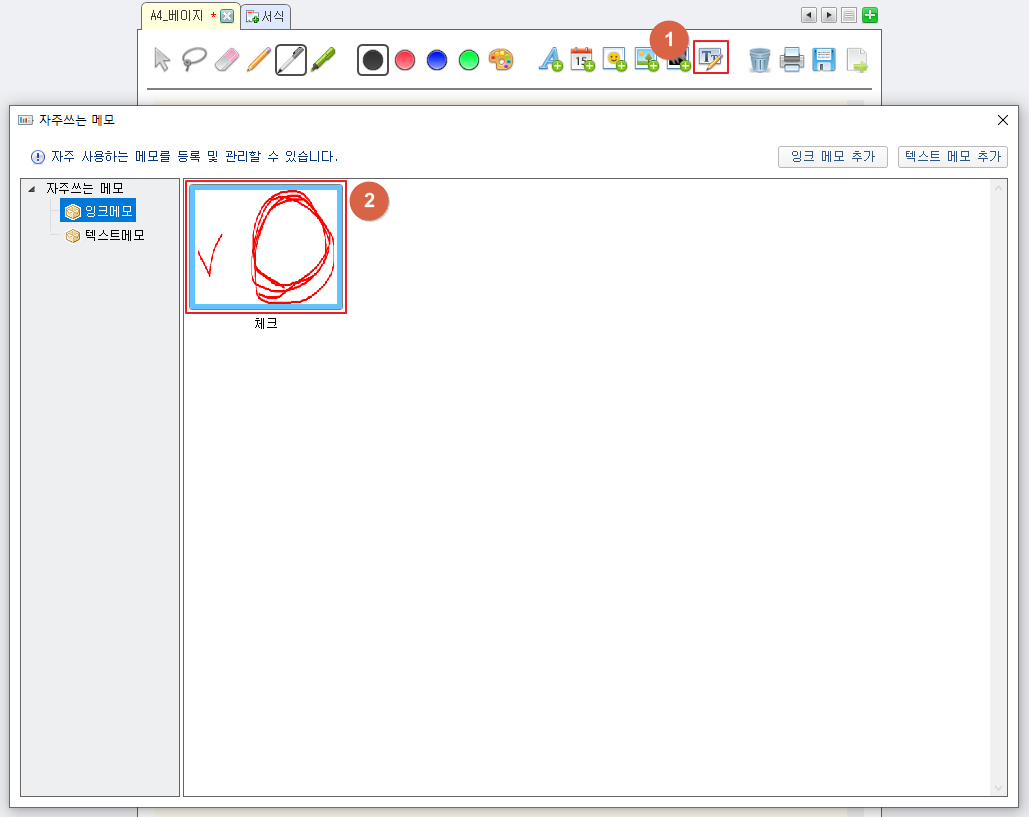Screen dimensions: 1029x817
Task: Open the color palette picker
Action: point(501,60)
